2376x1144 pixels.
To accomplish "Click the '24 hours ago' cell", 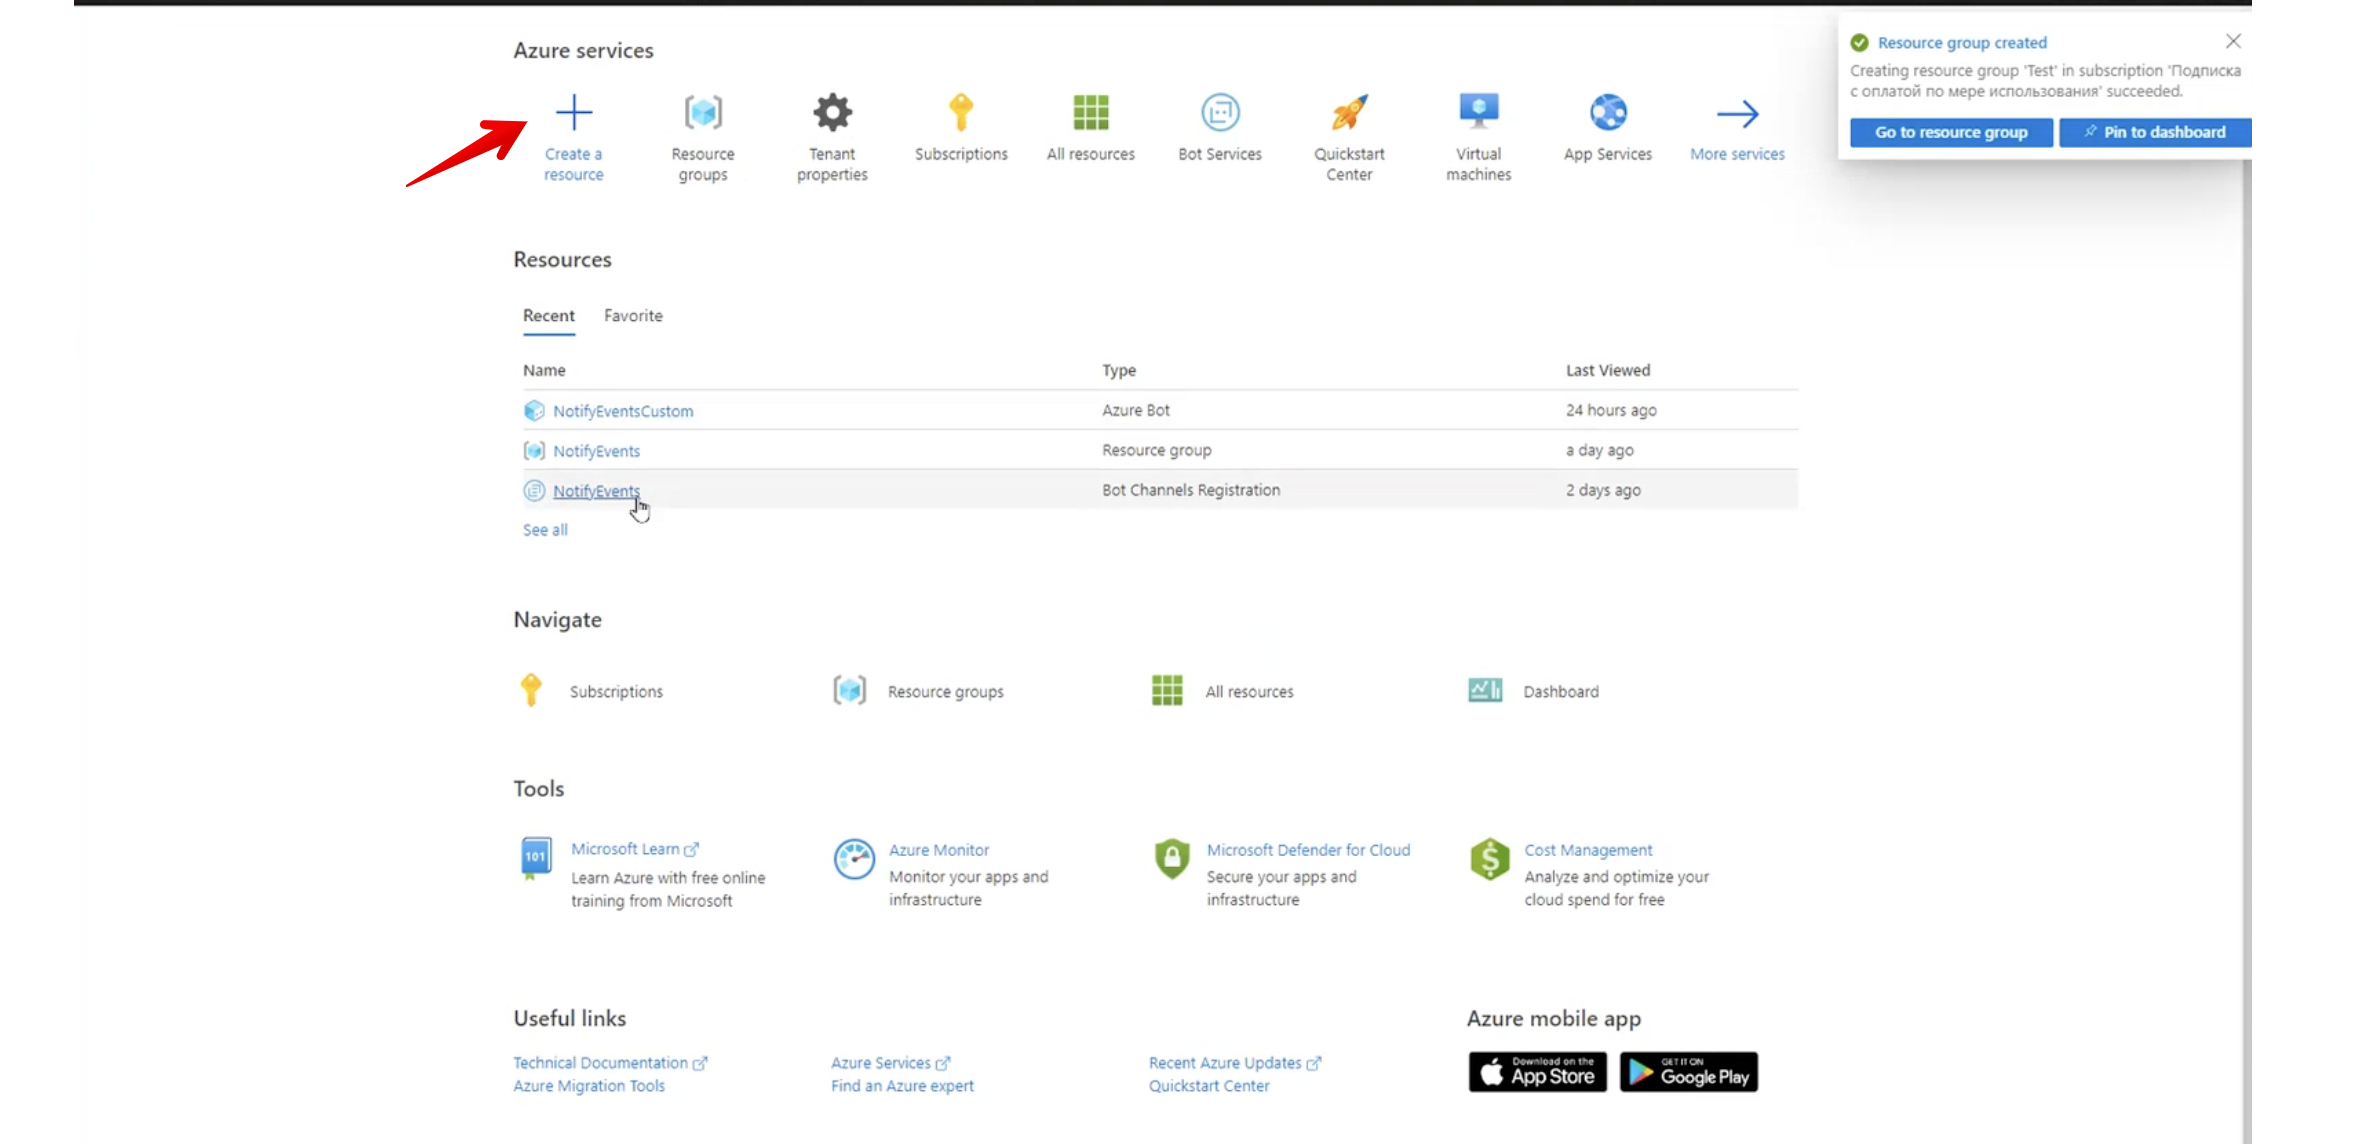I will coord(1611,410).
